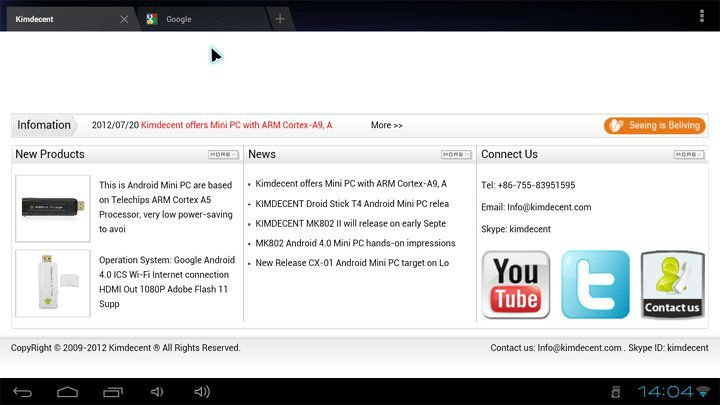Open news item Kimdecent offers Mini PC with ARM Cortex-A9
Image resolution: width=720 pixels, height=405 pixels.
click(351, 184)
